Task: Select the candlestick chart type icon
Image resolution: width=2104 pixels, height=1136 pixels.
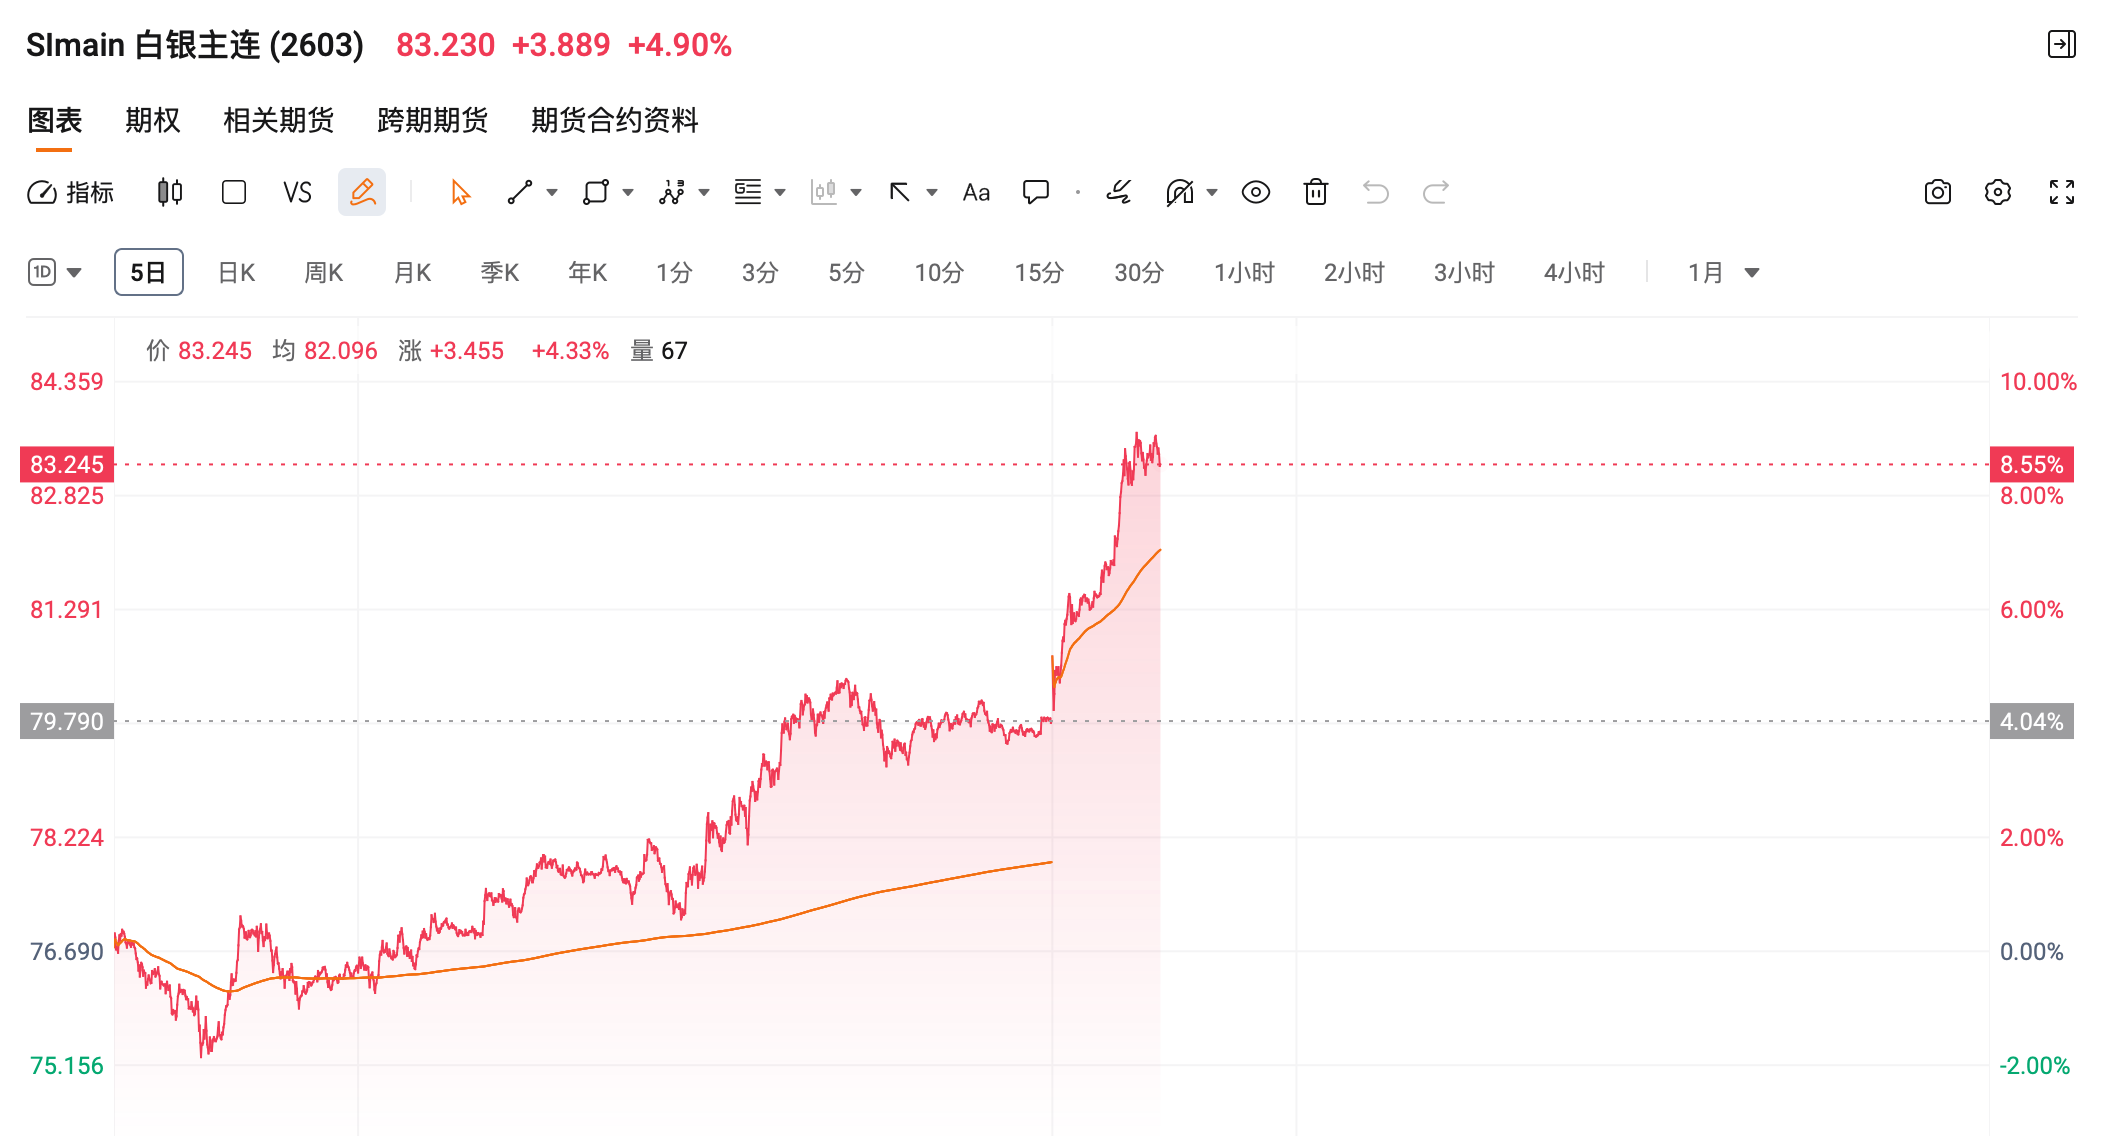Action: pyautogui.click(x=169, y=192)
